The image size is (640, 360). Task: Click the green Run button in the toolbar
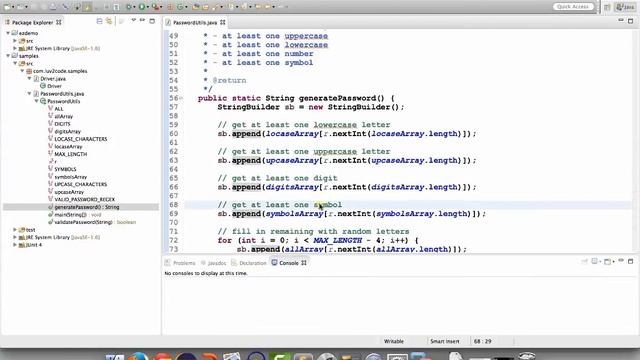coord(142,7)
